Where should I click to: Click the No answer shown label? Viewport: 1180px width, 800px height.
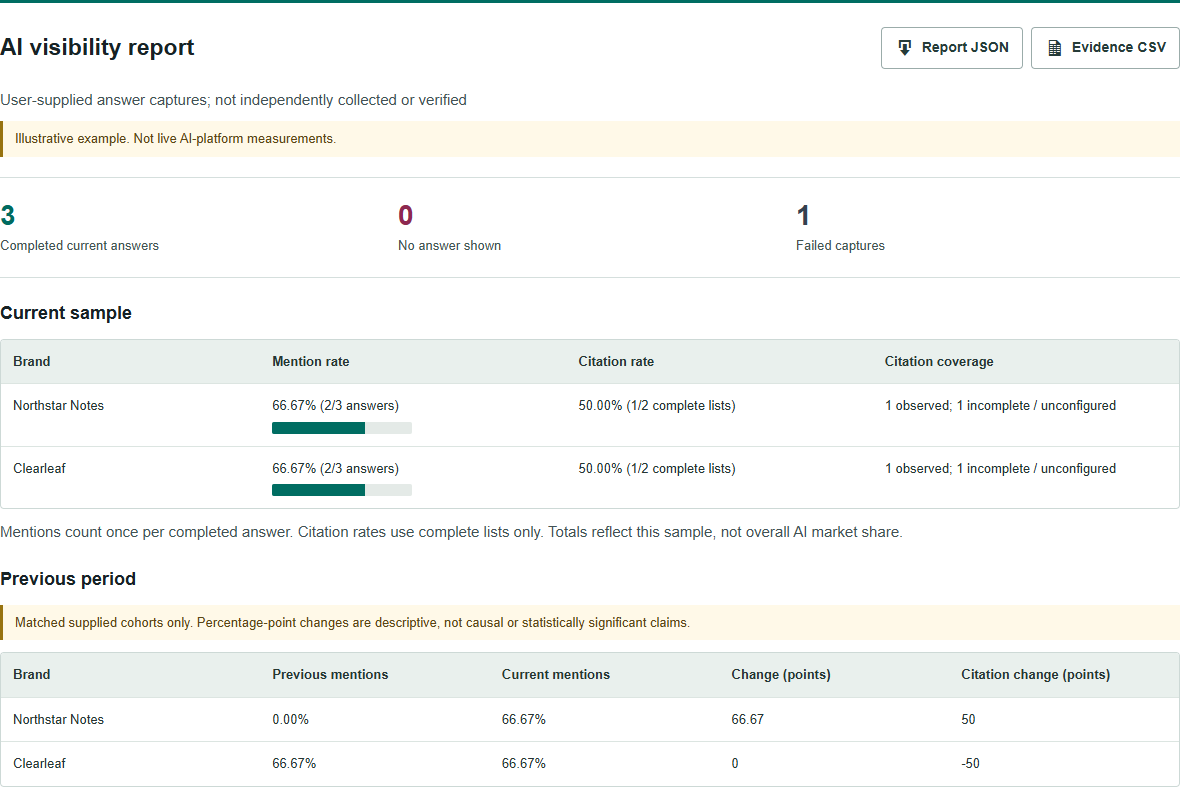(x=449, y=245)
